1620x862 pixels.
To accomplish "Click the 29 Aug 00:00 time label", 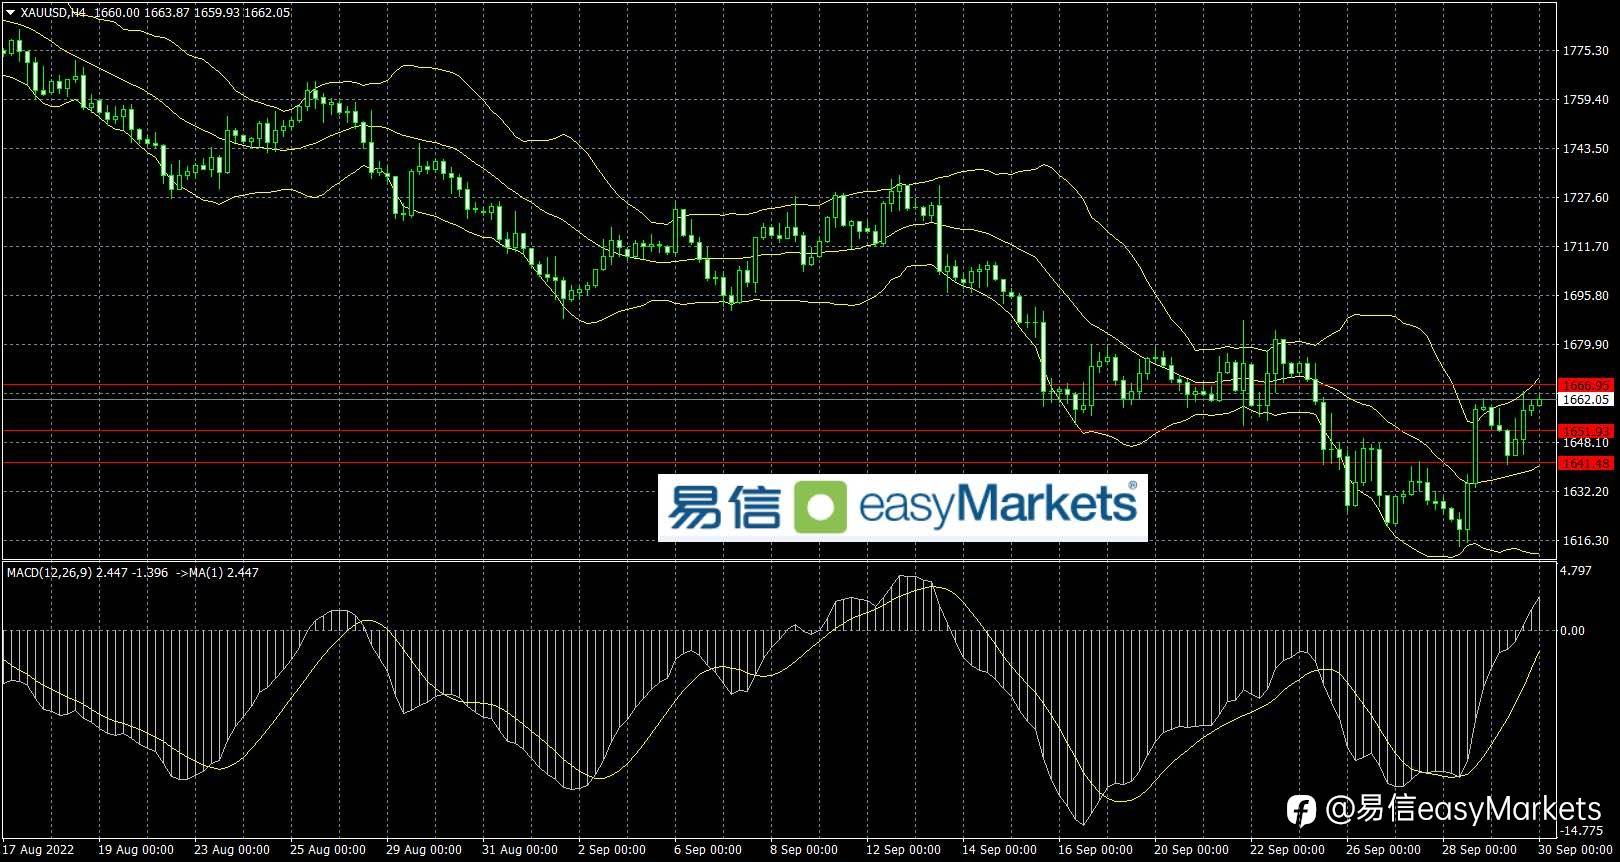I will tap(424, 850).
